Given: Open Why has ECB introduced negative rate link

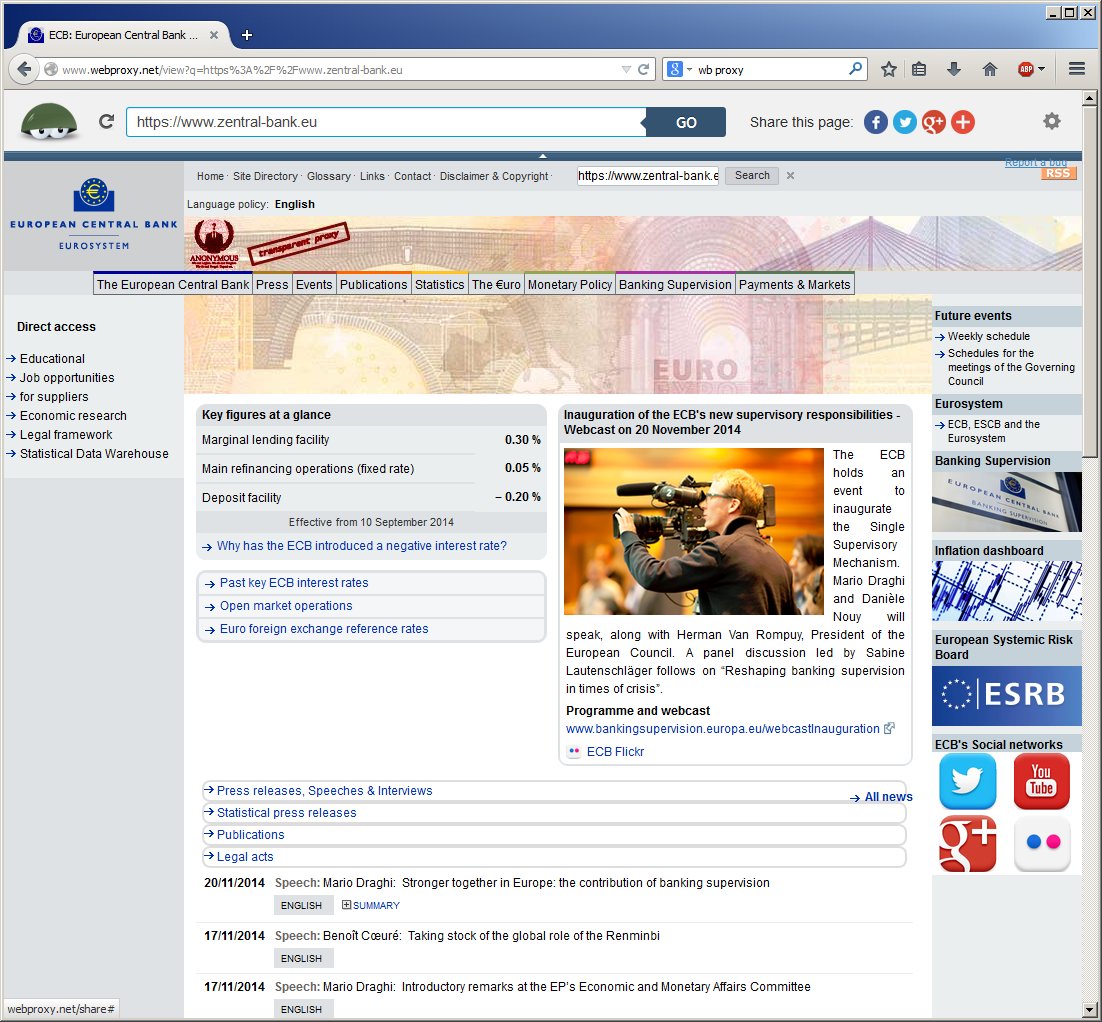Looking at the screenshot, I should pos(361,545).
